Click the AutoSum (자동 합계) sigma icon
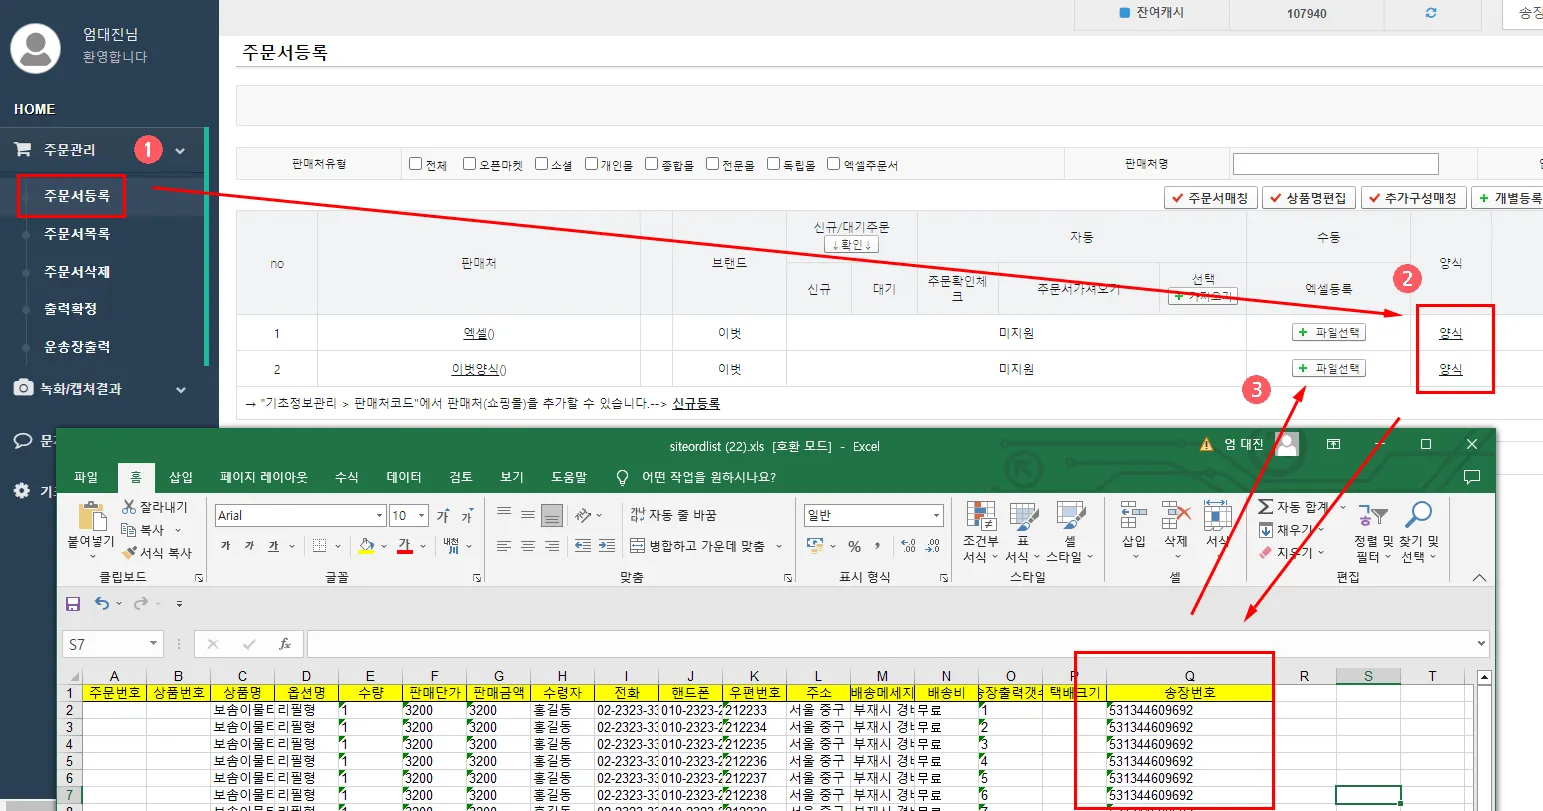The height and width of the screenshot is (811, 1543). (x=1266, y=507)
